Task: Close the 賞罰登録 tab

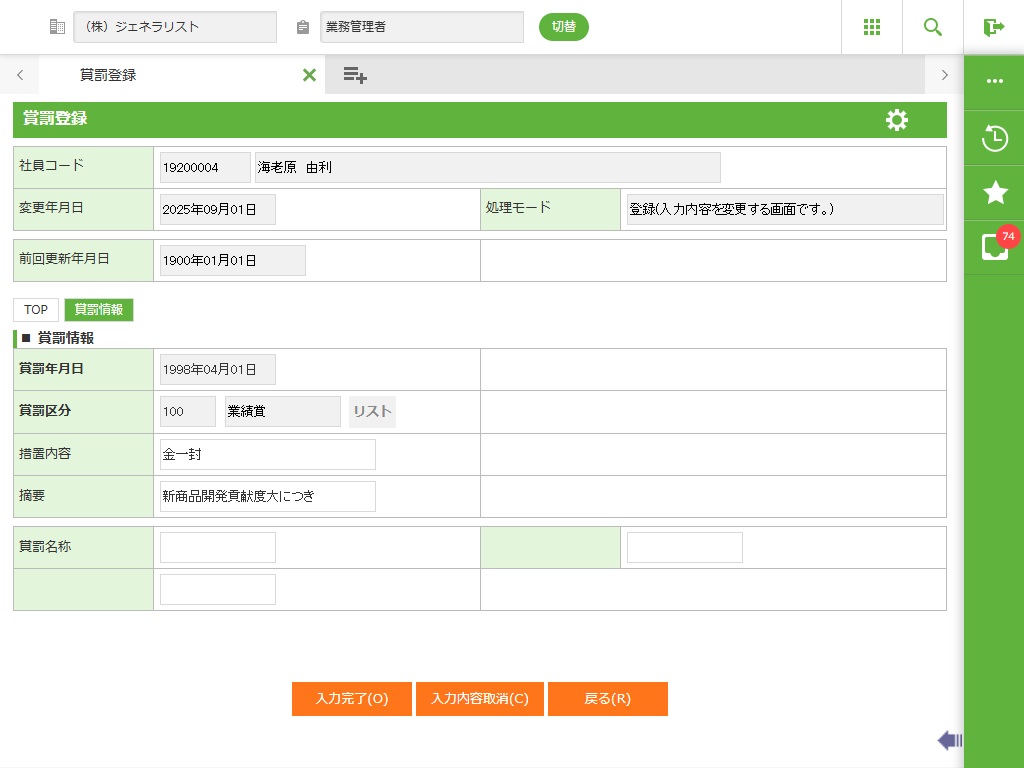Action: (x=309, y=75)
